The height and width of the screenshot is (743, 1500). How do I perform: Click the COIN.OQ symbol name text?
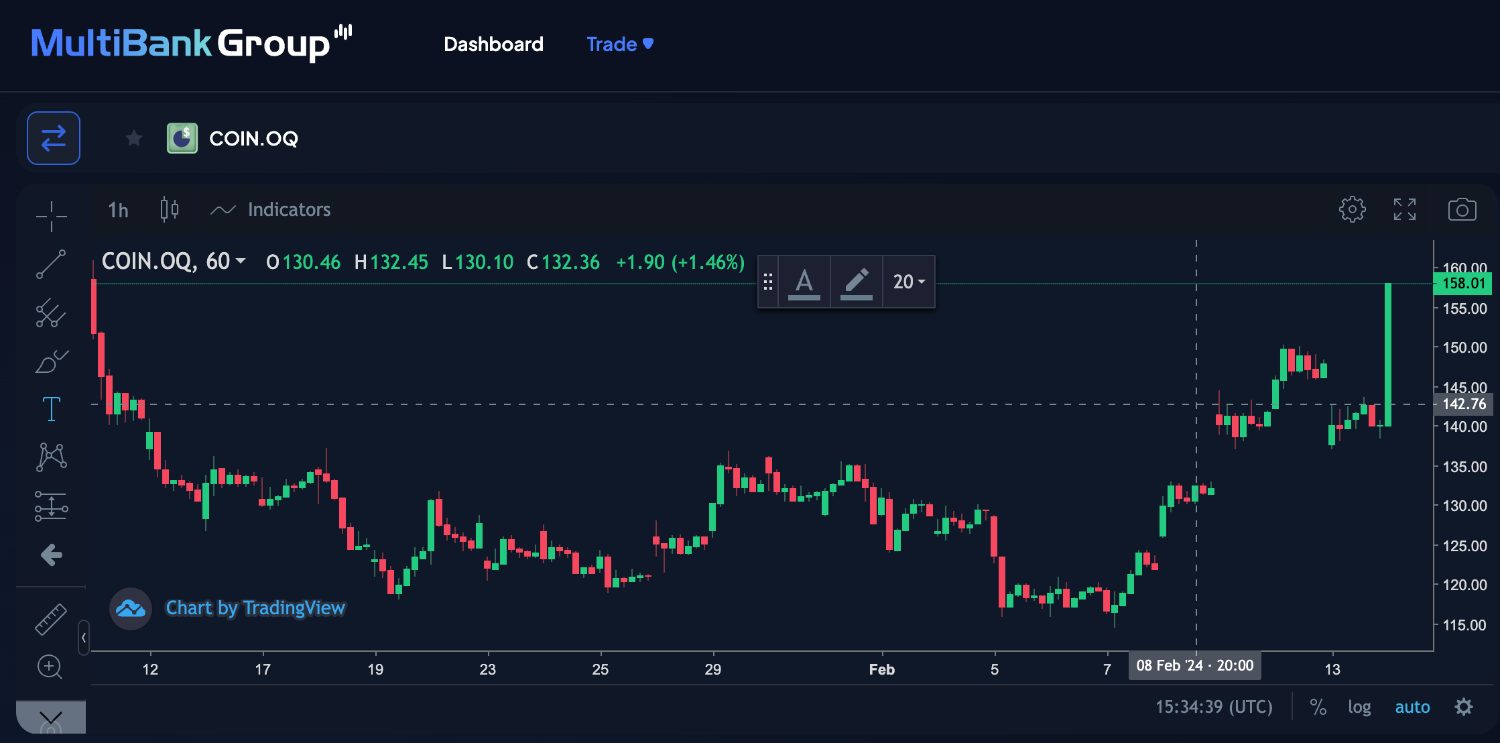[253, 138]
